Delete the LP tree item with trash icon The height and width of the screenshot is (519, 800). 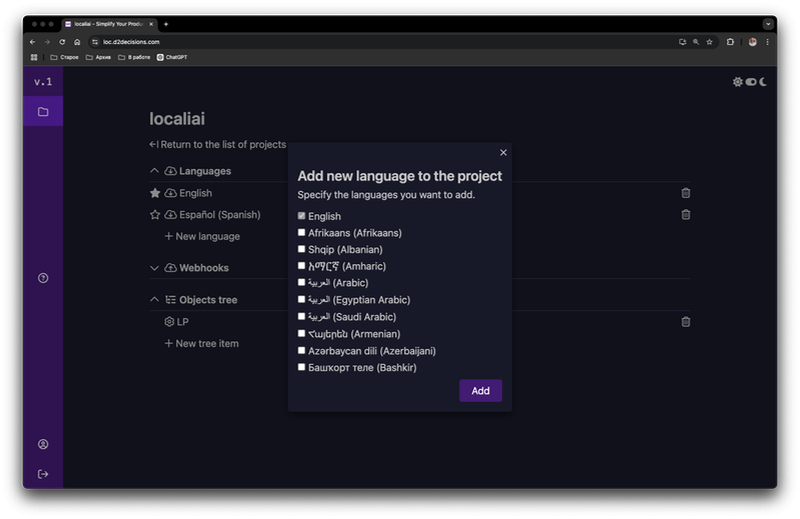pyautogui.click(x=686, y=322)
